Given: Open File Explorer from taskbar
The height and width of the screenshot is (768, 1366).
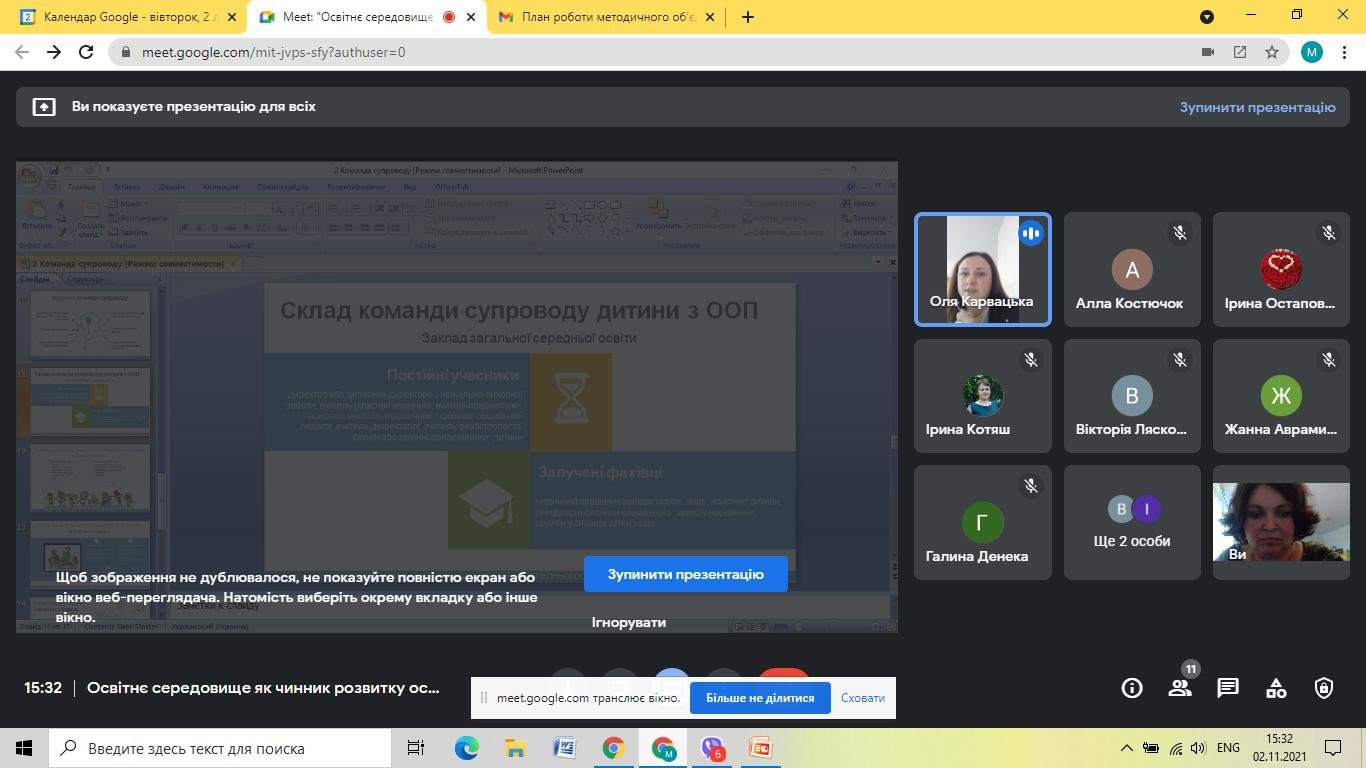Looking at the screenshot, I should (x=515, y=748).
